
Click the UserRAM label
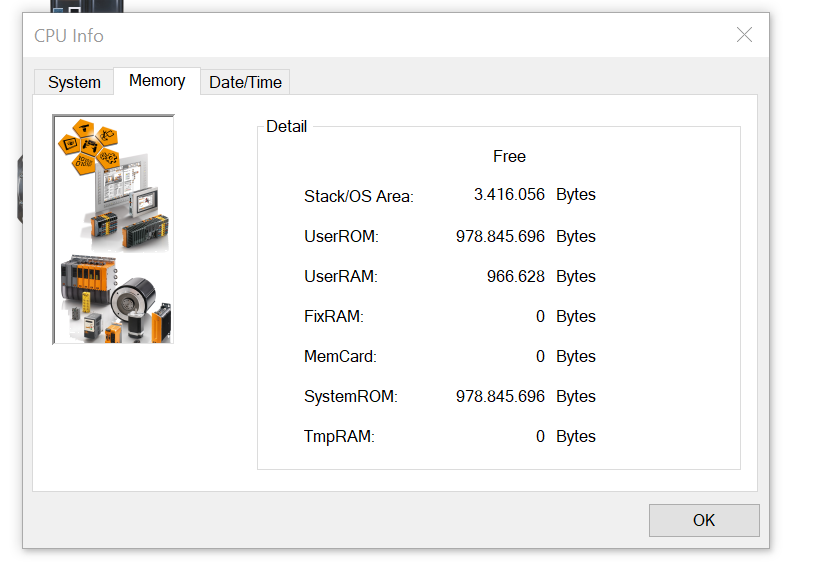[341, 276]
